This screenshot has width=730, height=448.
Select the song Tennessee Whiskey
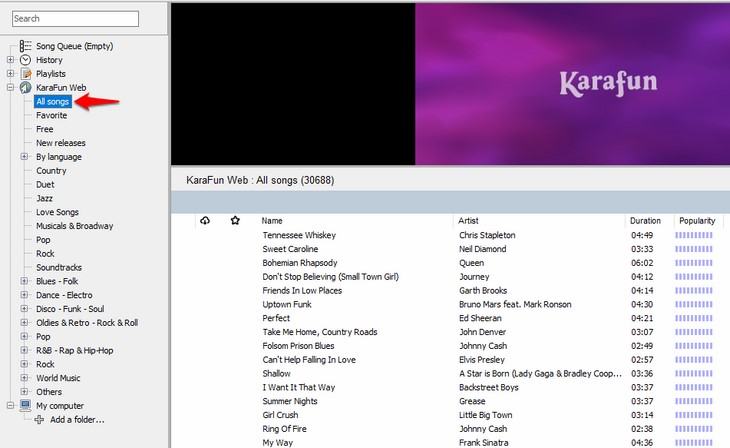299,235
